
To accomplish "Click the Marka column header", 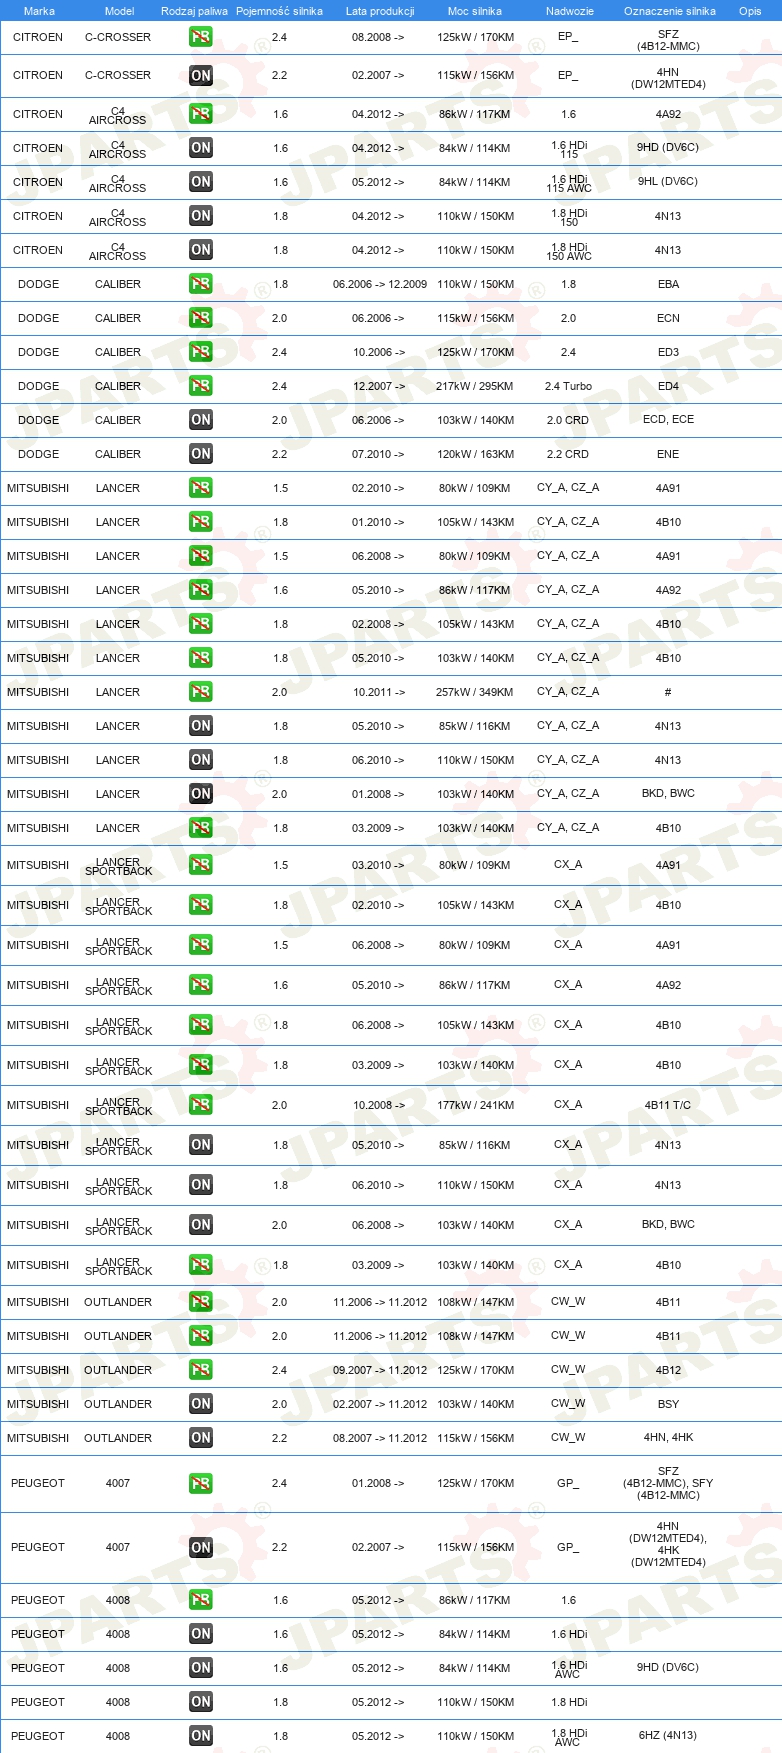I will pyautogui.click(x=39, y=11).
